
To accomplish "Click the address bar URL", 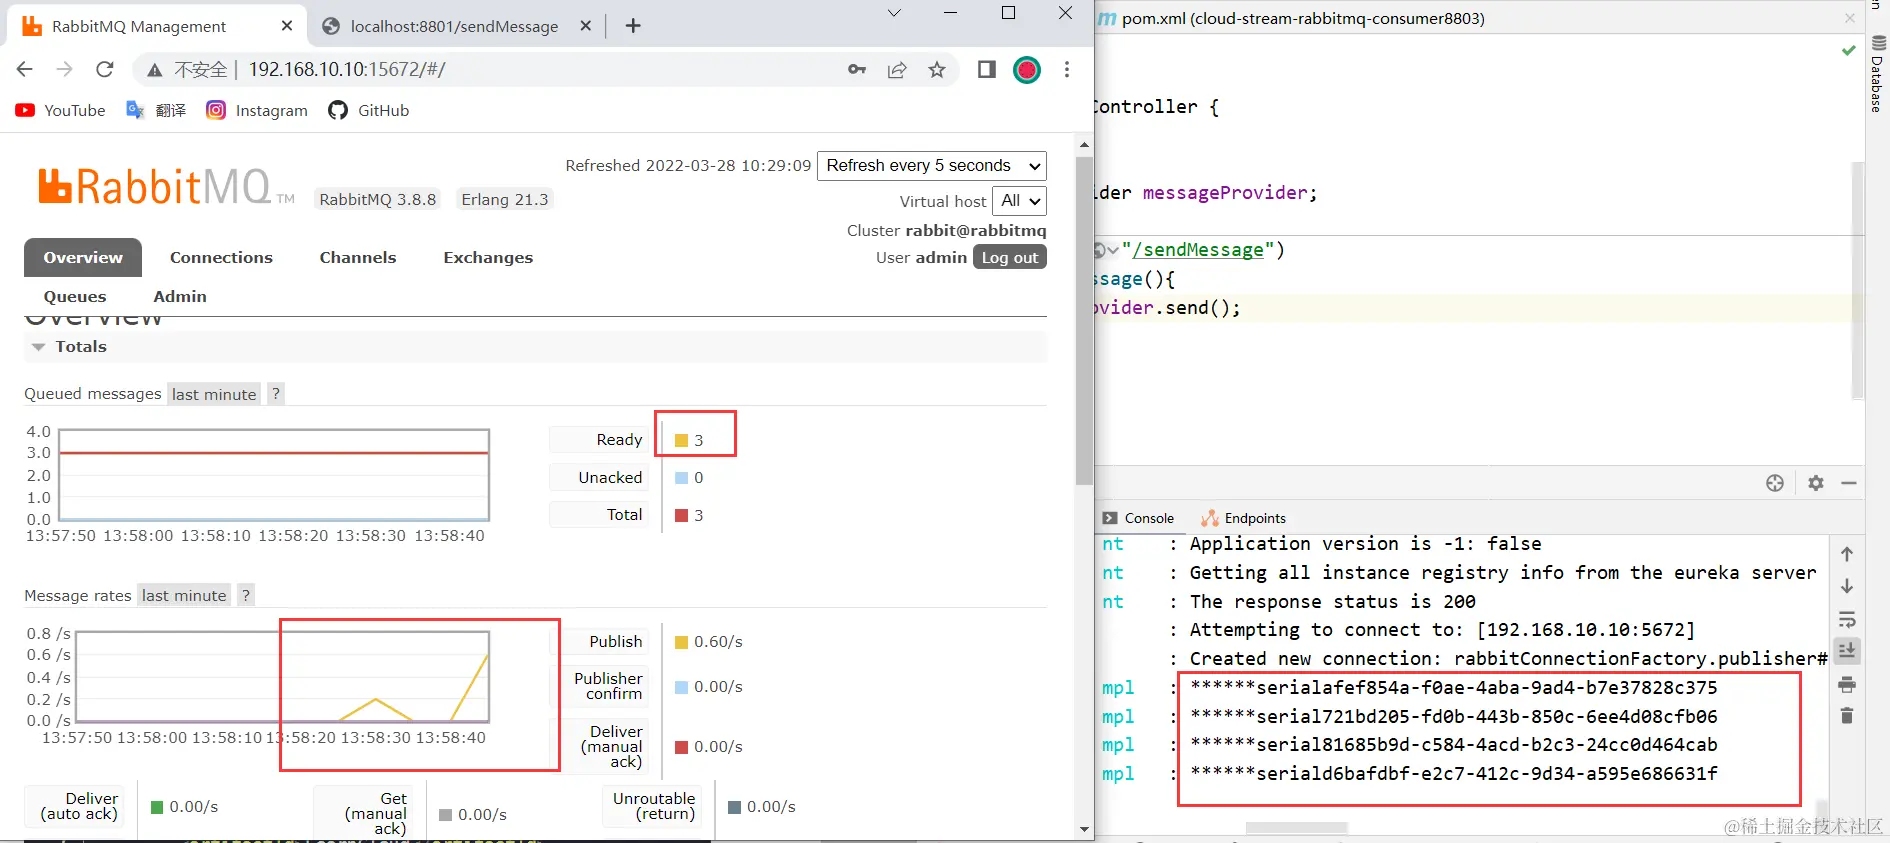I will tap(347, 69).
